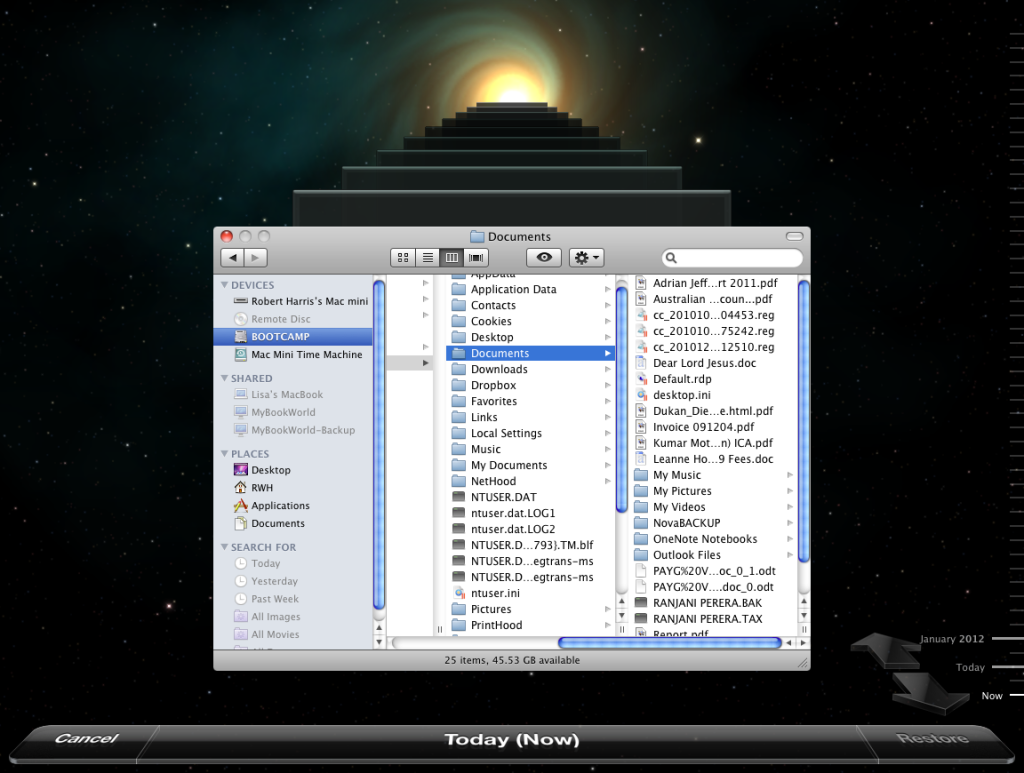Go to newer backup with forward arrow
1024x773 pixels.
[930, 694]
